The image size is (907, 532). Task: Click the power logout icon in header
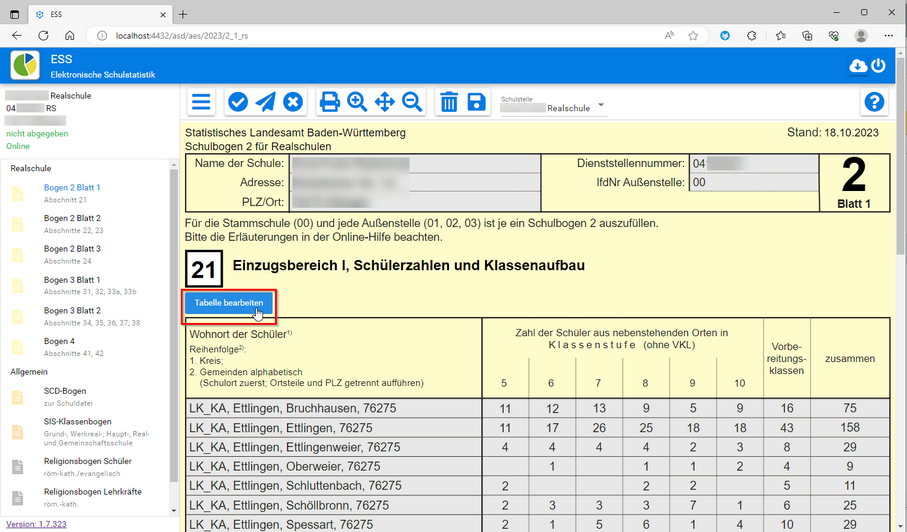tap(879, 66)
